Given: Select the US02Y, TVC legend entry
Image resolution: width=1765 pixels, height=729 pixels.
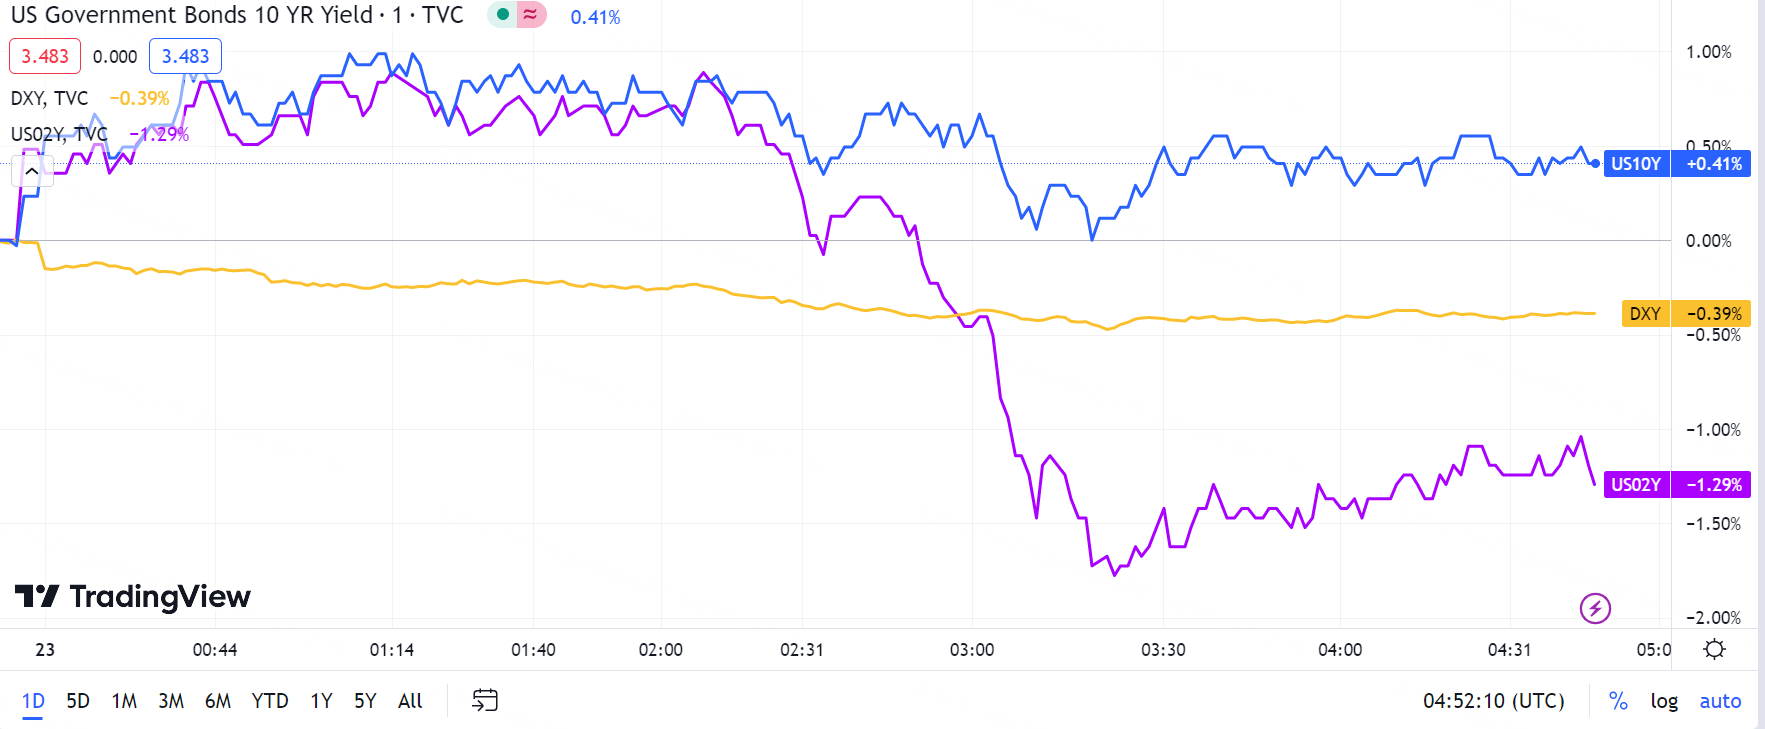Looking at the screenshot, I should (x=59, y=134).
